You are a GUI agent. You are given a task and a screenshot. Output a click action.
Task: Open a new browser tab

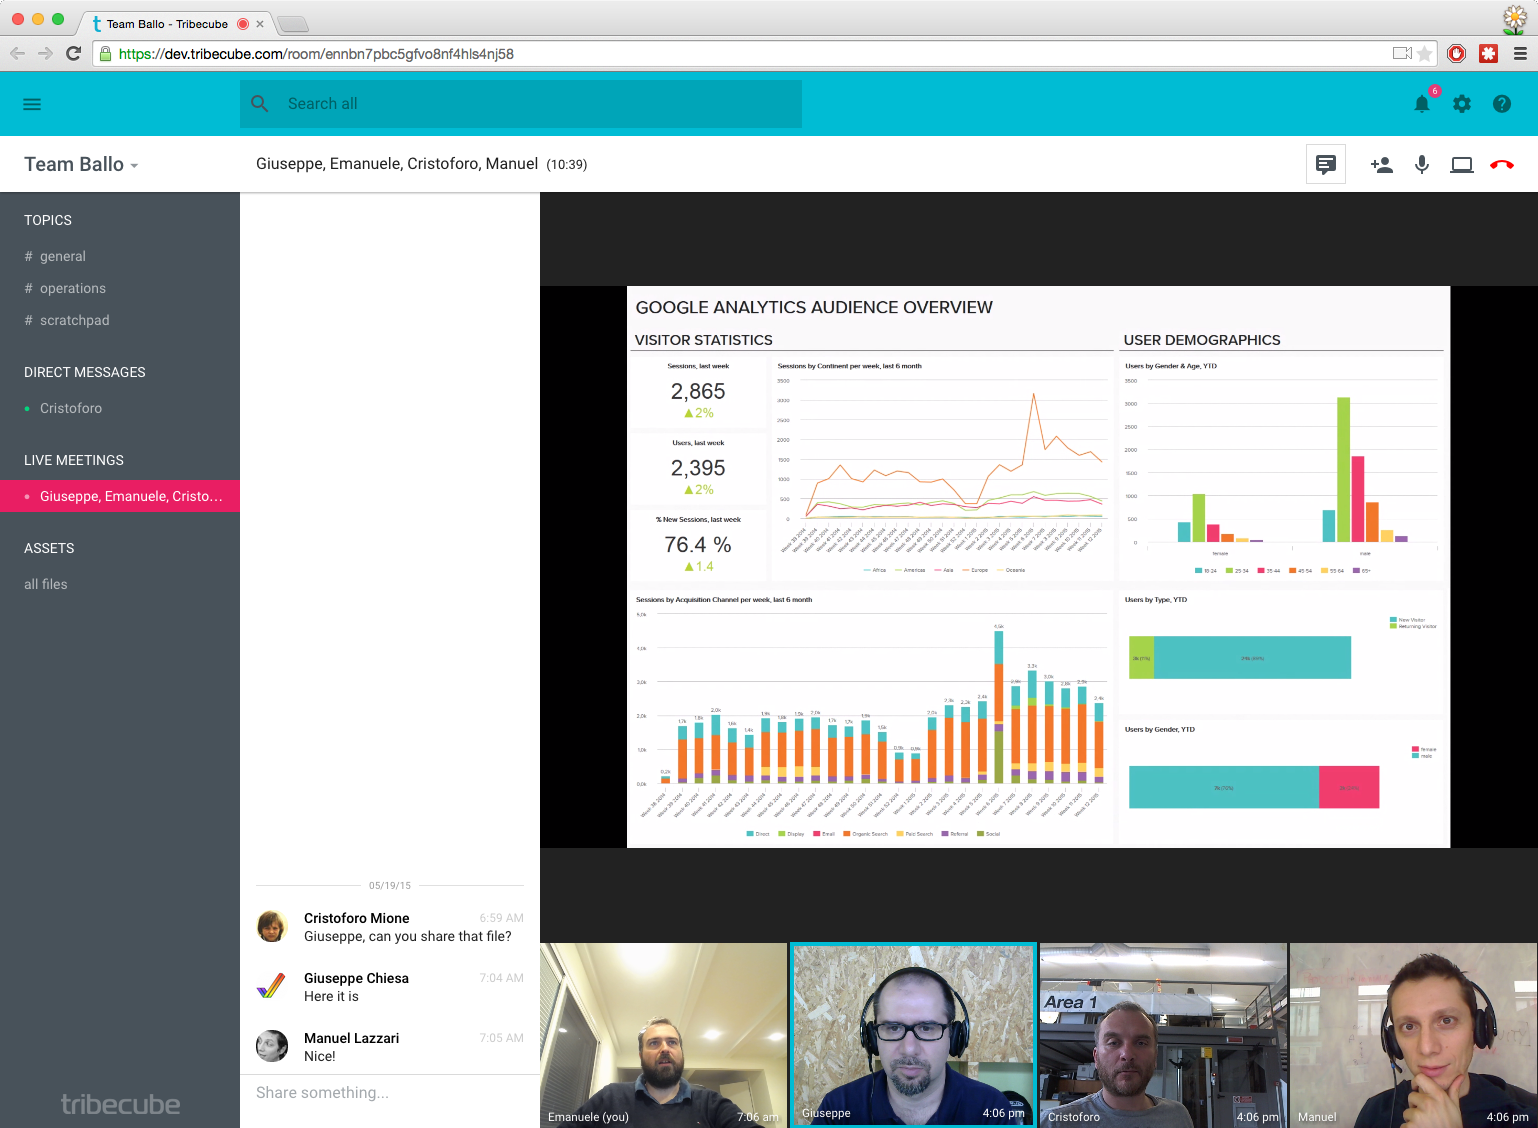(x=292, y=24)
